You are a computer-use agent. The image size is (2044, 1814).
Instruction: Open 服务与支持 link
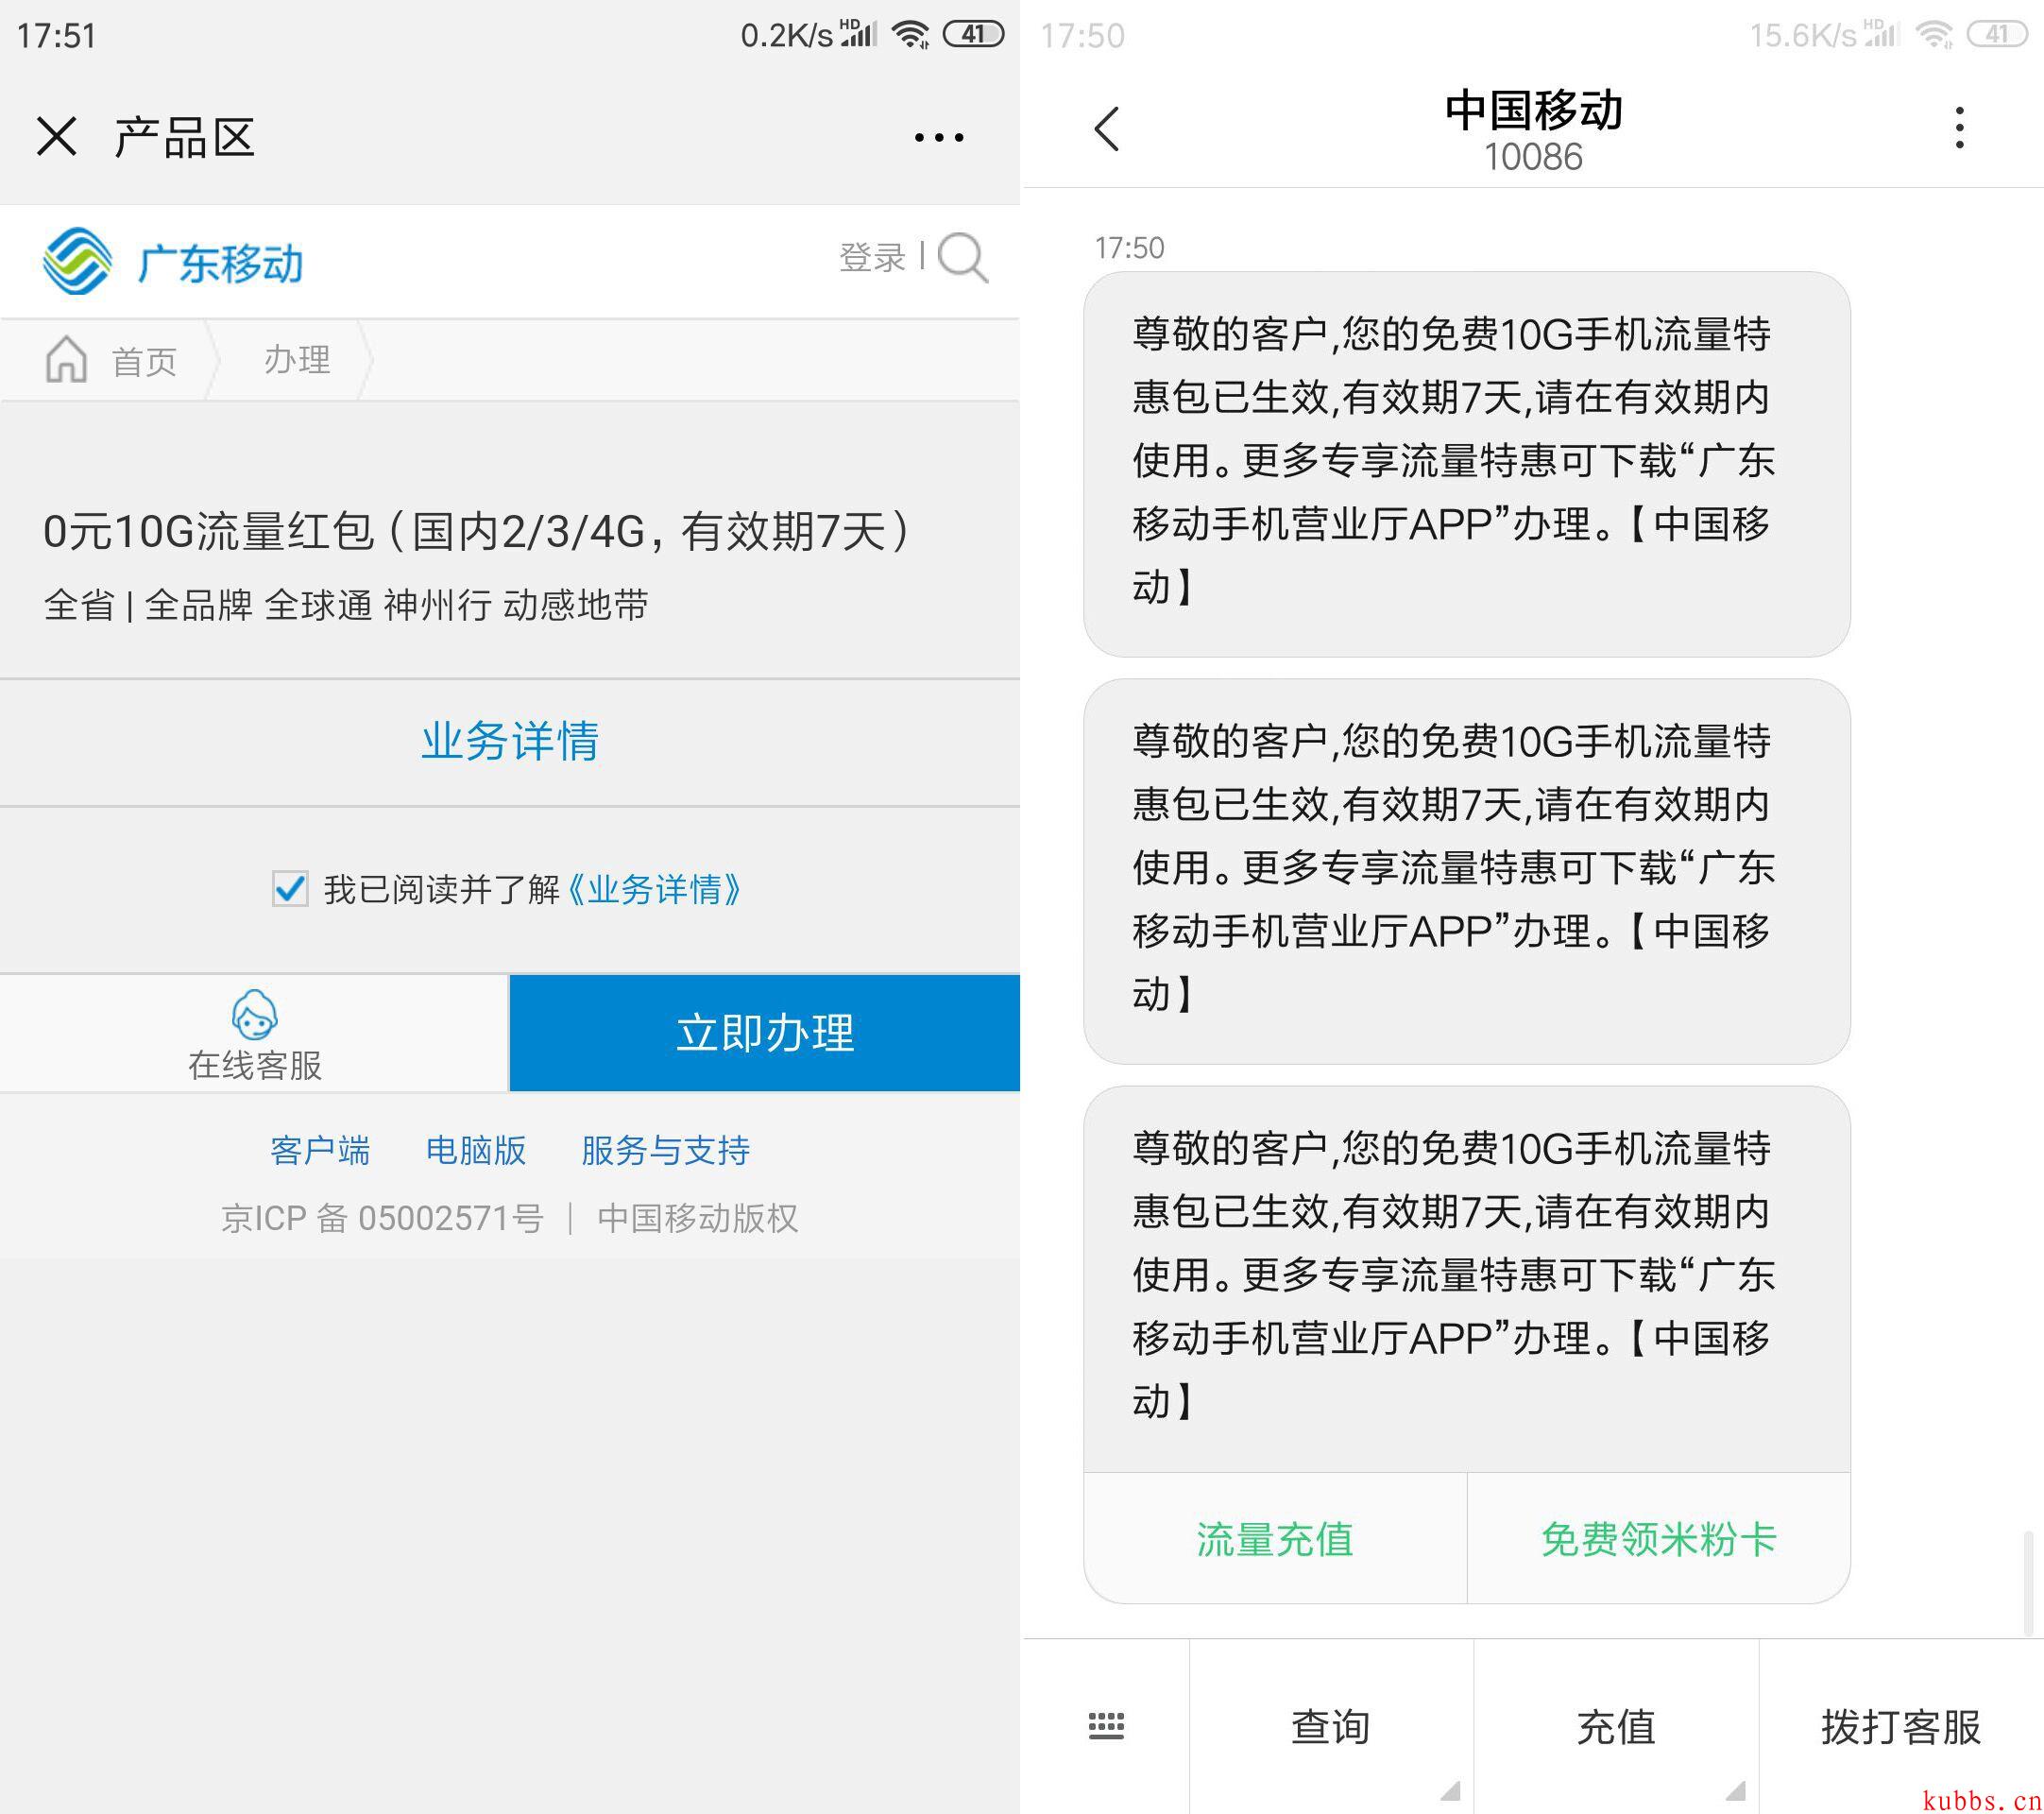[x=665, y=1150]
